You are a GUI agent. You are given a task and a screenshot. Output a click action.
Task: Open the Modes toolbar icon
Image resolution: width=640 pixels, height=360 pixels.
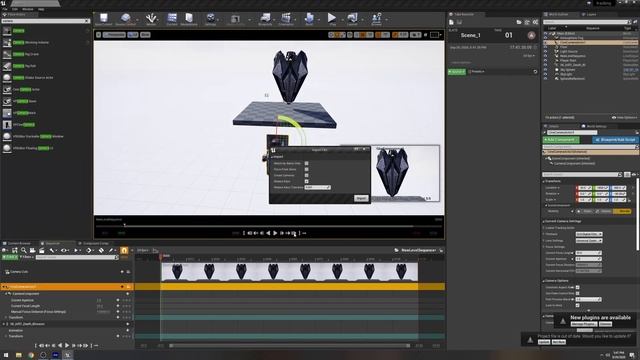pyautogui.click(x=151, y=18)
